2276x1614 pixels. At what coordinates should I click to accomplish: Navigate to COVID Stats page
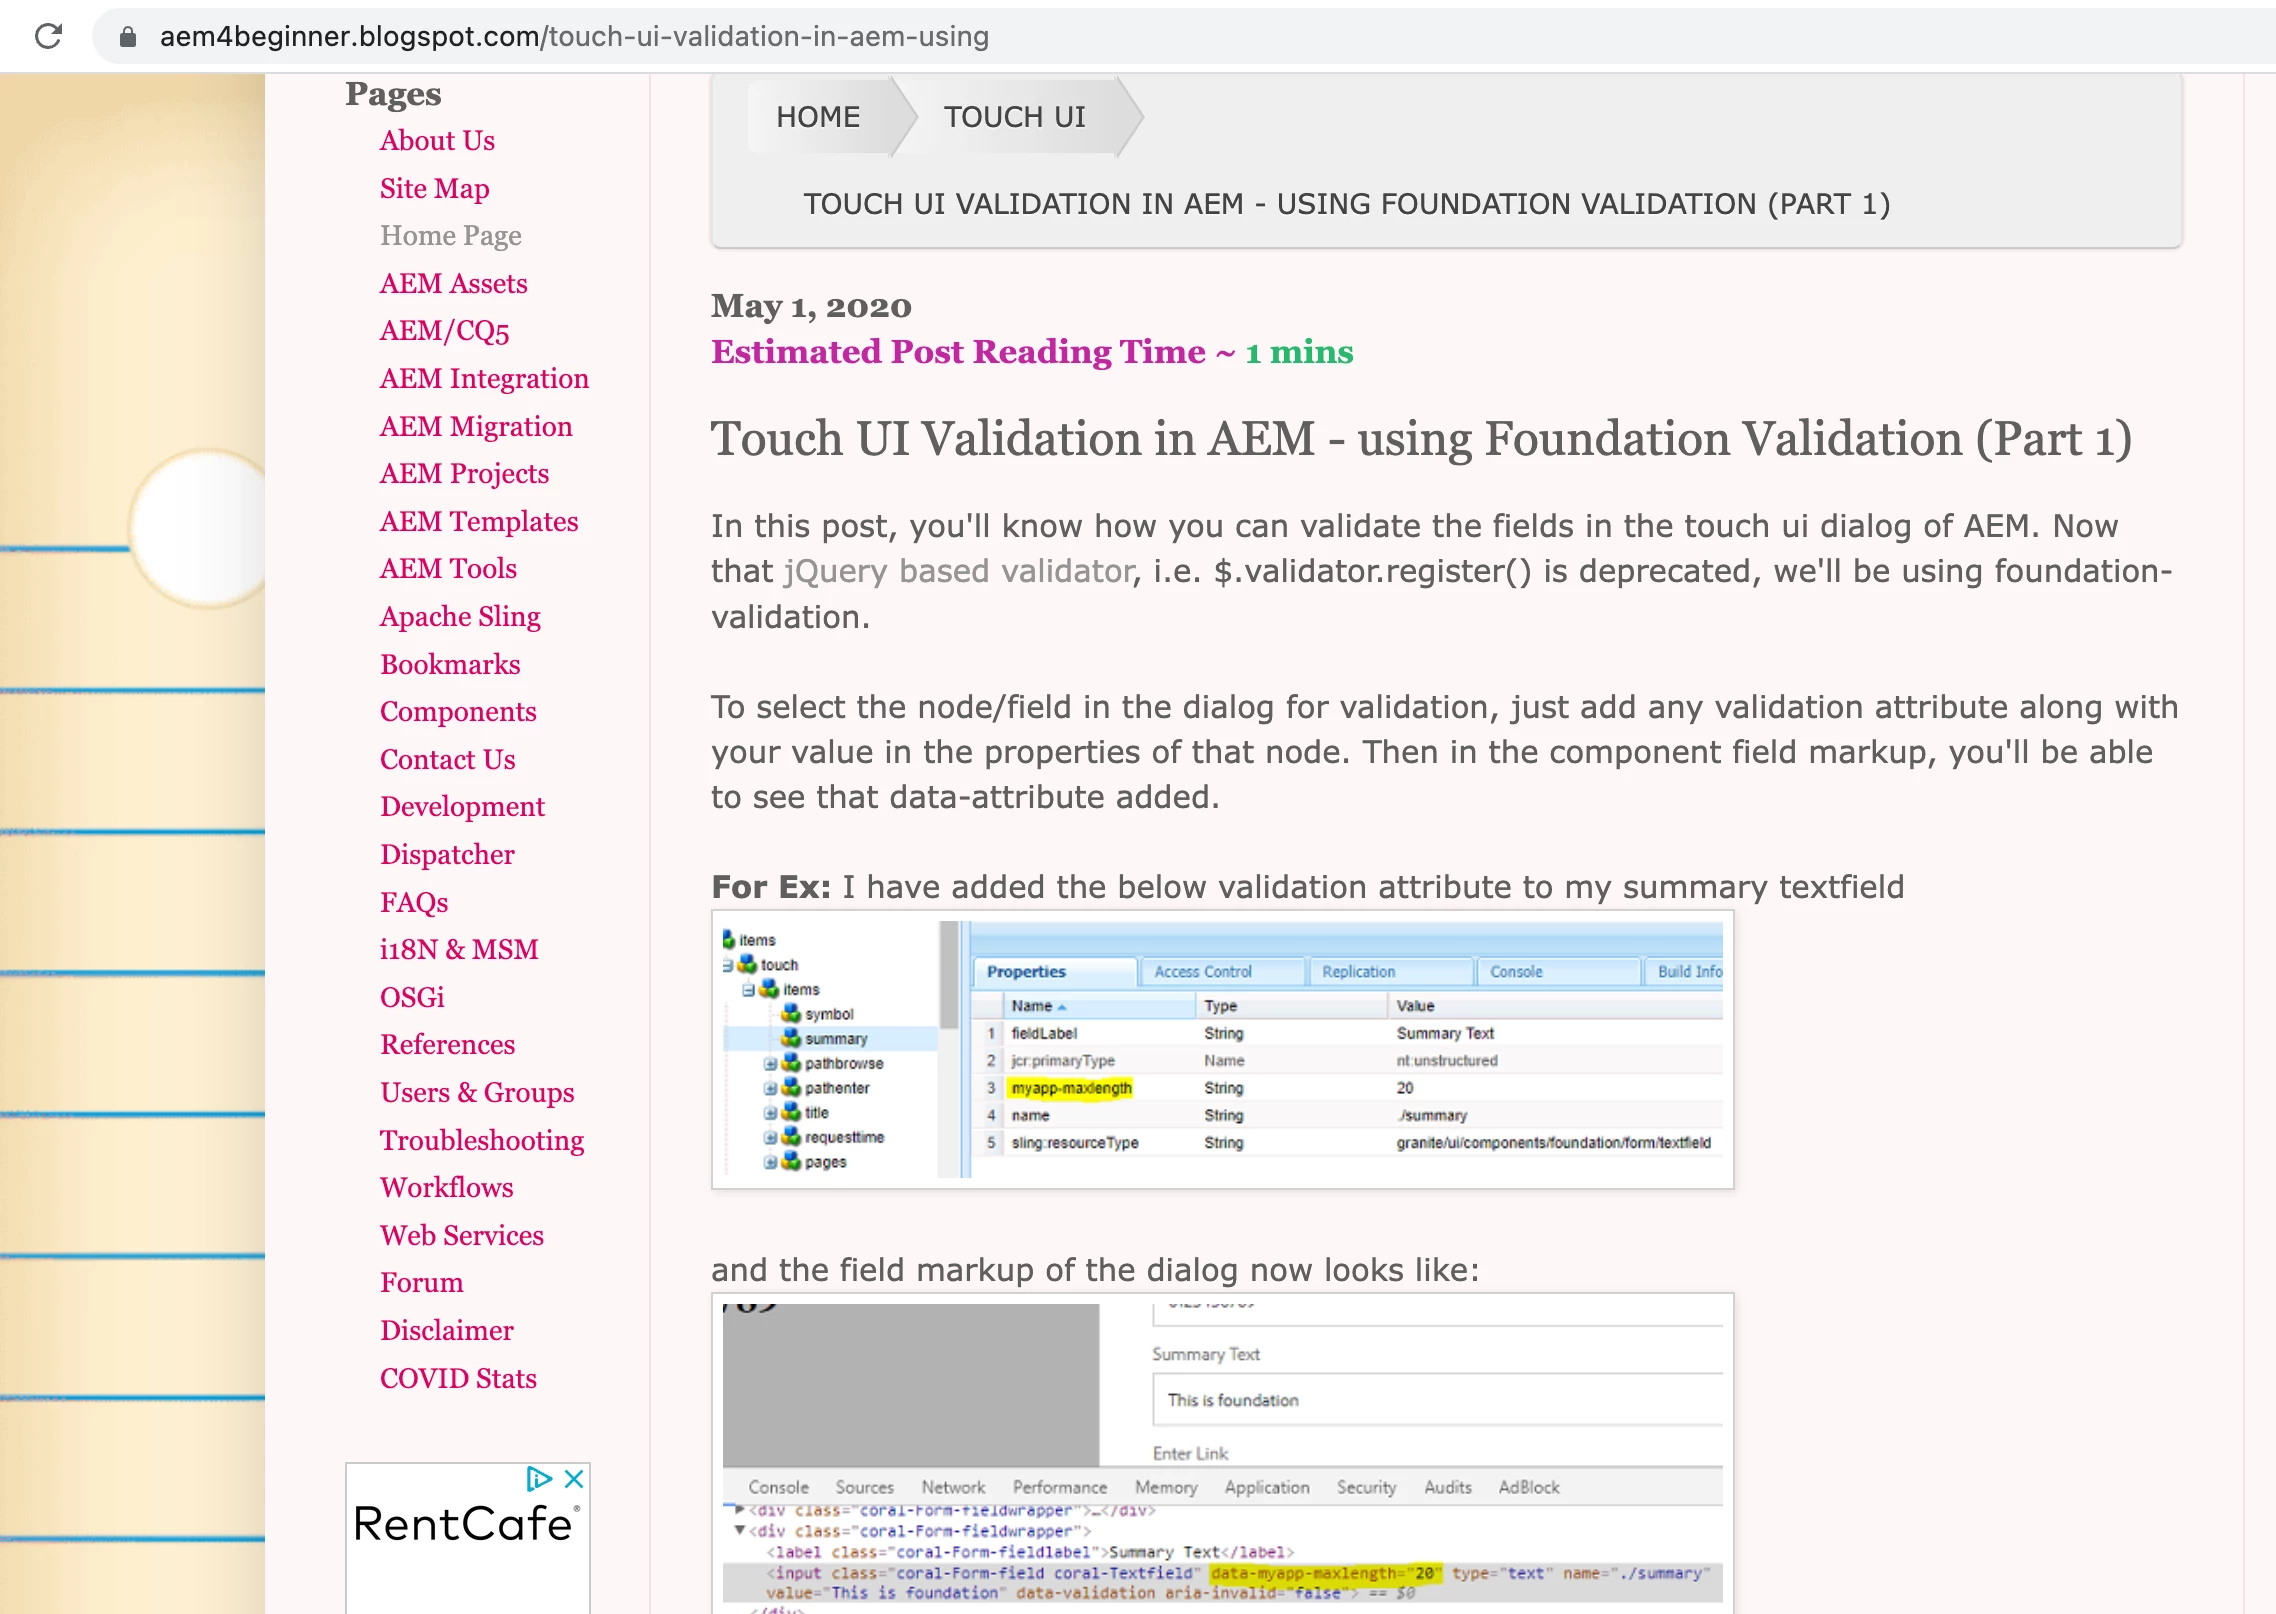pos(458,1379)
